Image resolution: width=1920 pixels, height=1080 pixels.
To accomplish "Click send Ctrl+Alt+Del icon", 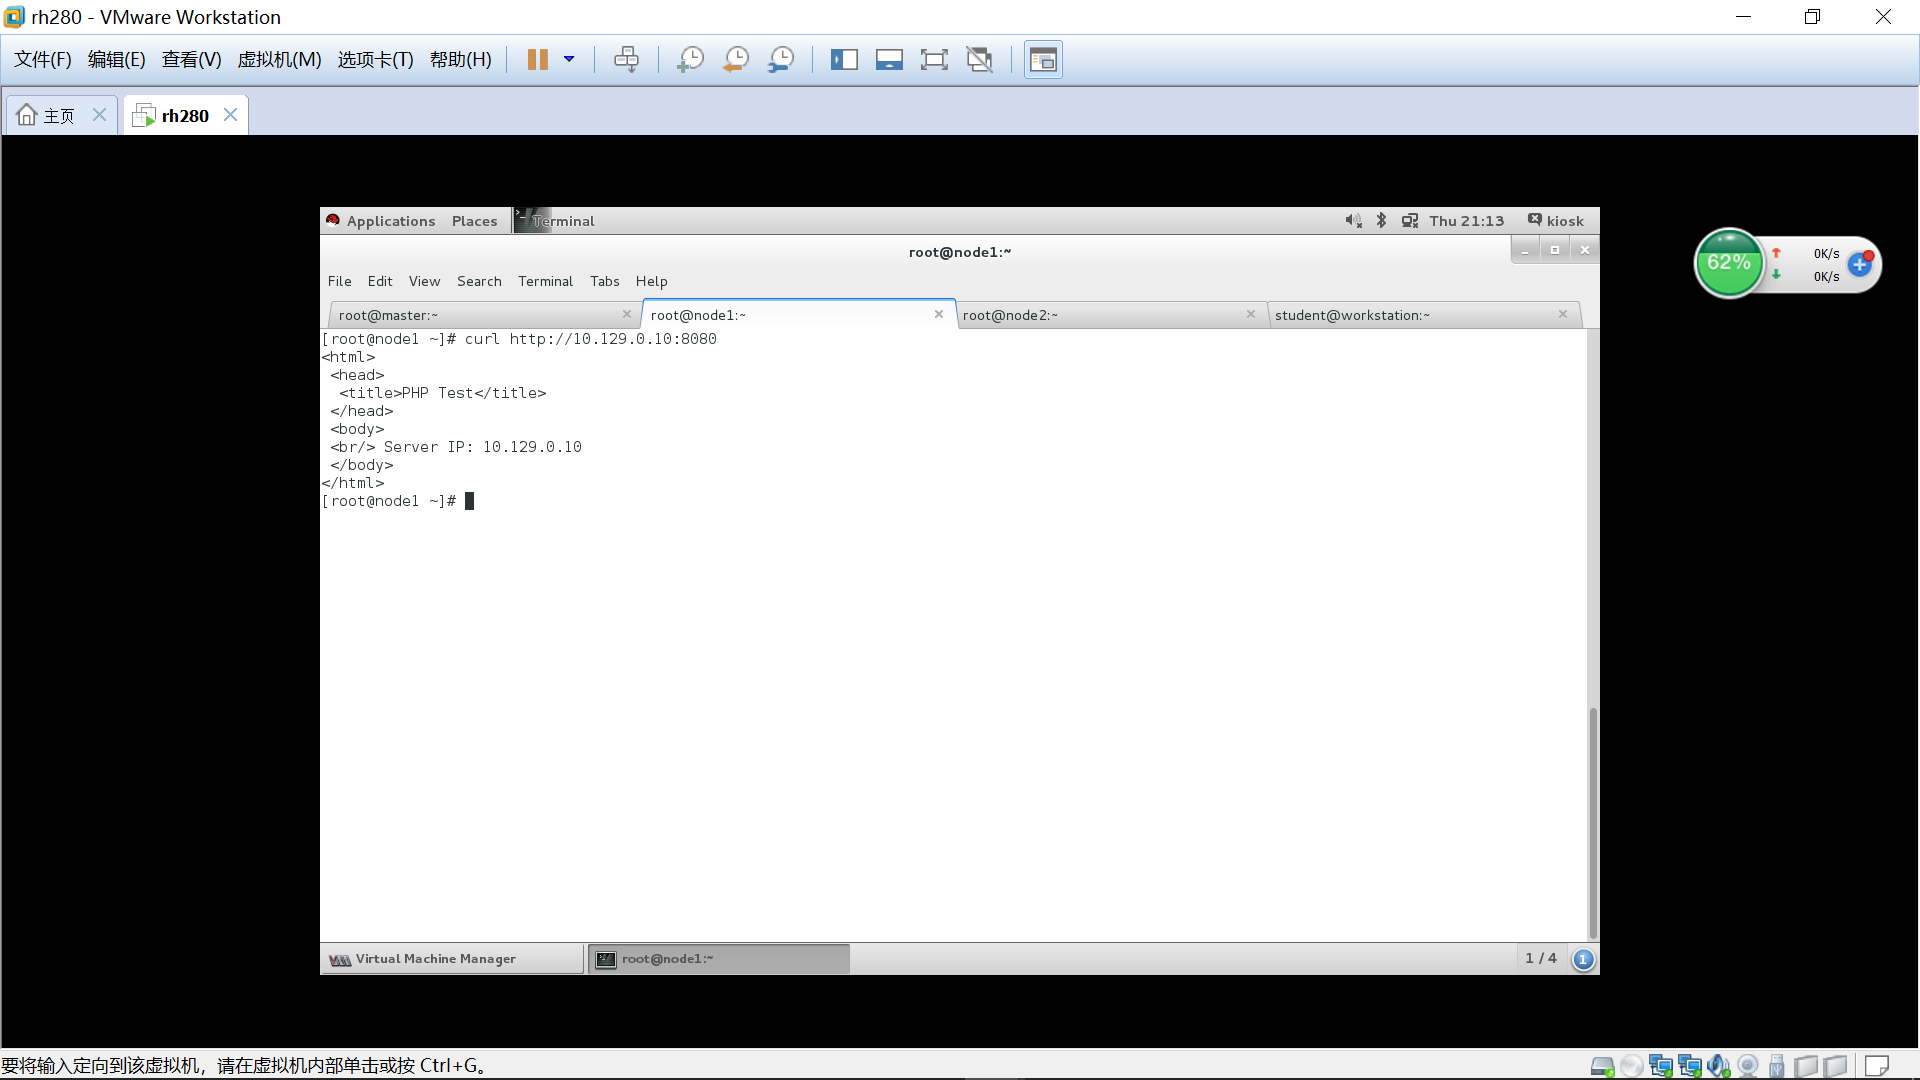I will 626,60.
